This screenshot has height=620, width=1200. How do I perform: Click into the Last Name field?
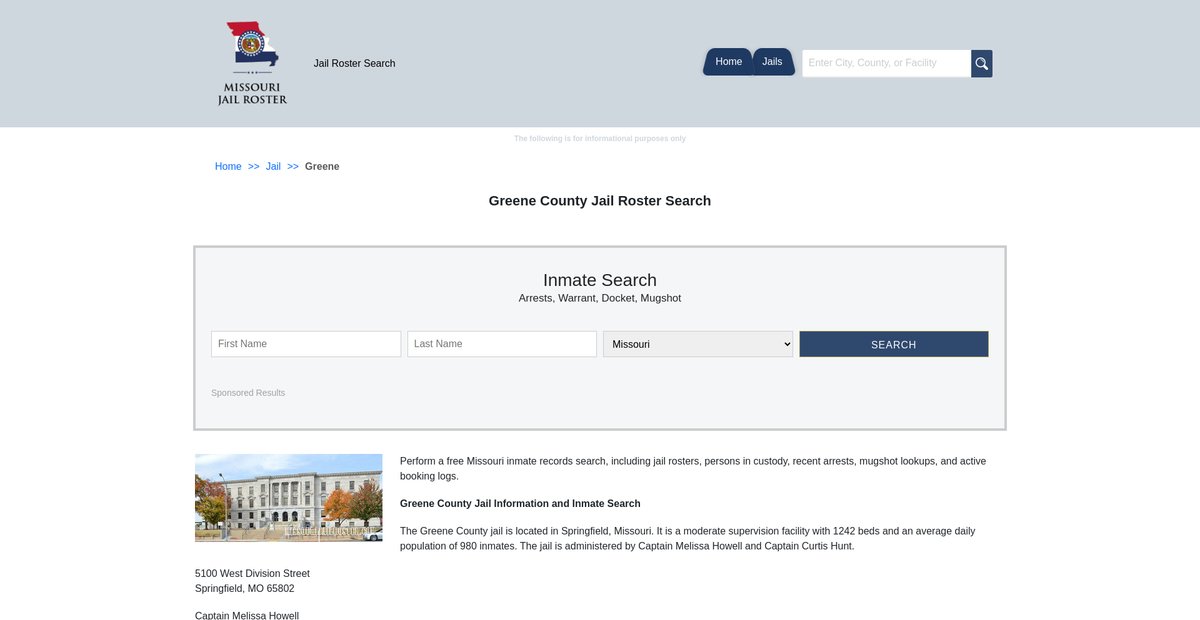coord(502,344)
